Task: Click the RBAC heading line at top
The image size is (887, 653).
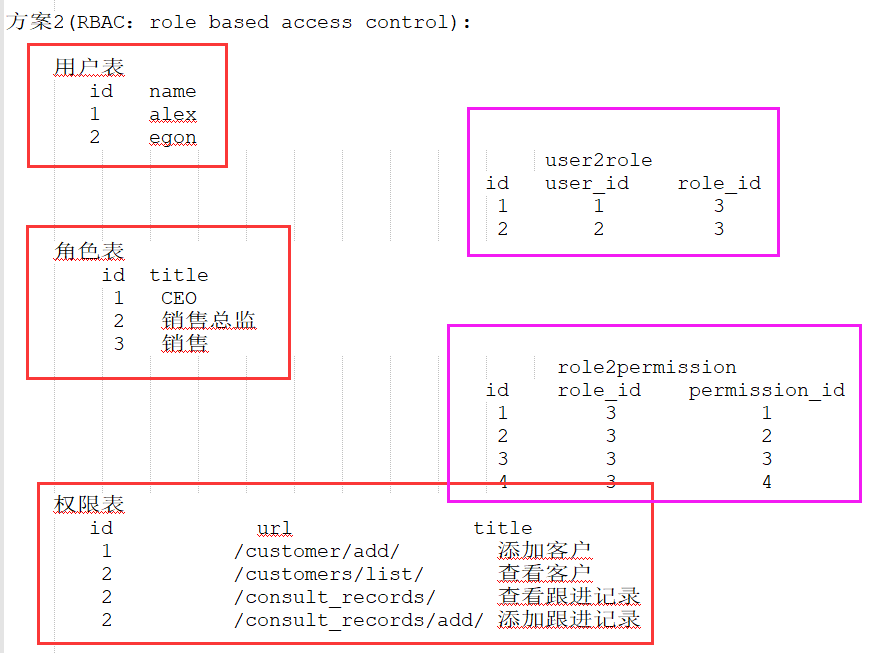Action: click(x=238, y=22)
